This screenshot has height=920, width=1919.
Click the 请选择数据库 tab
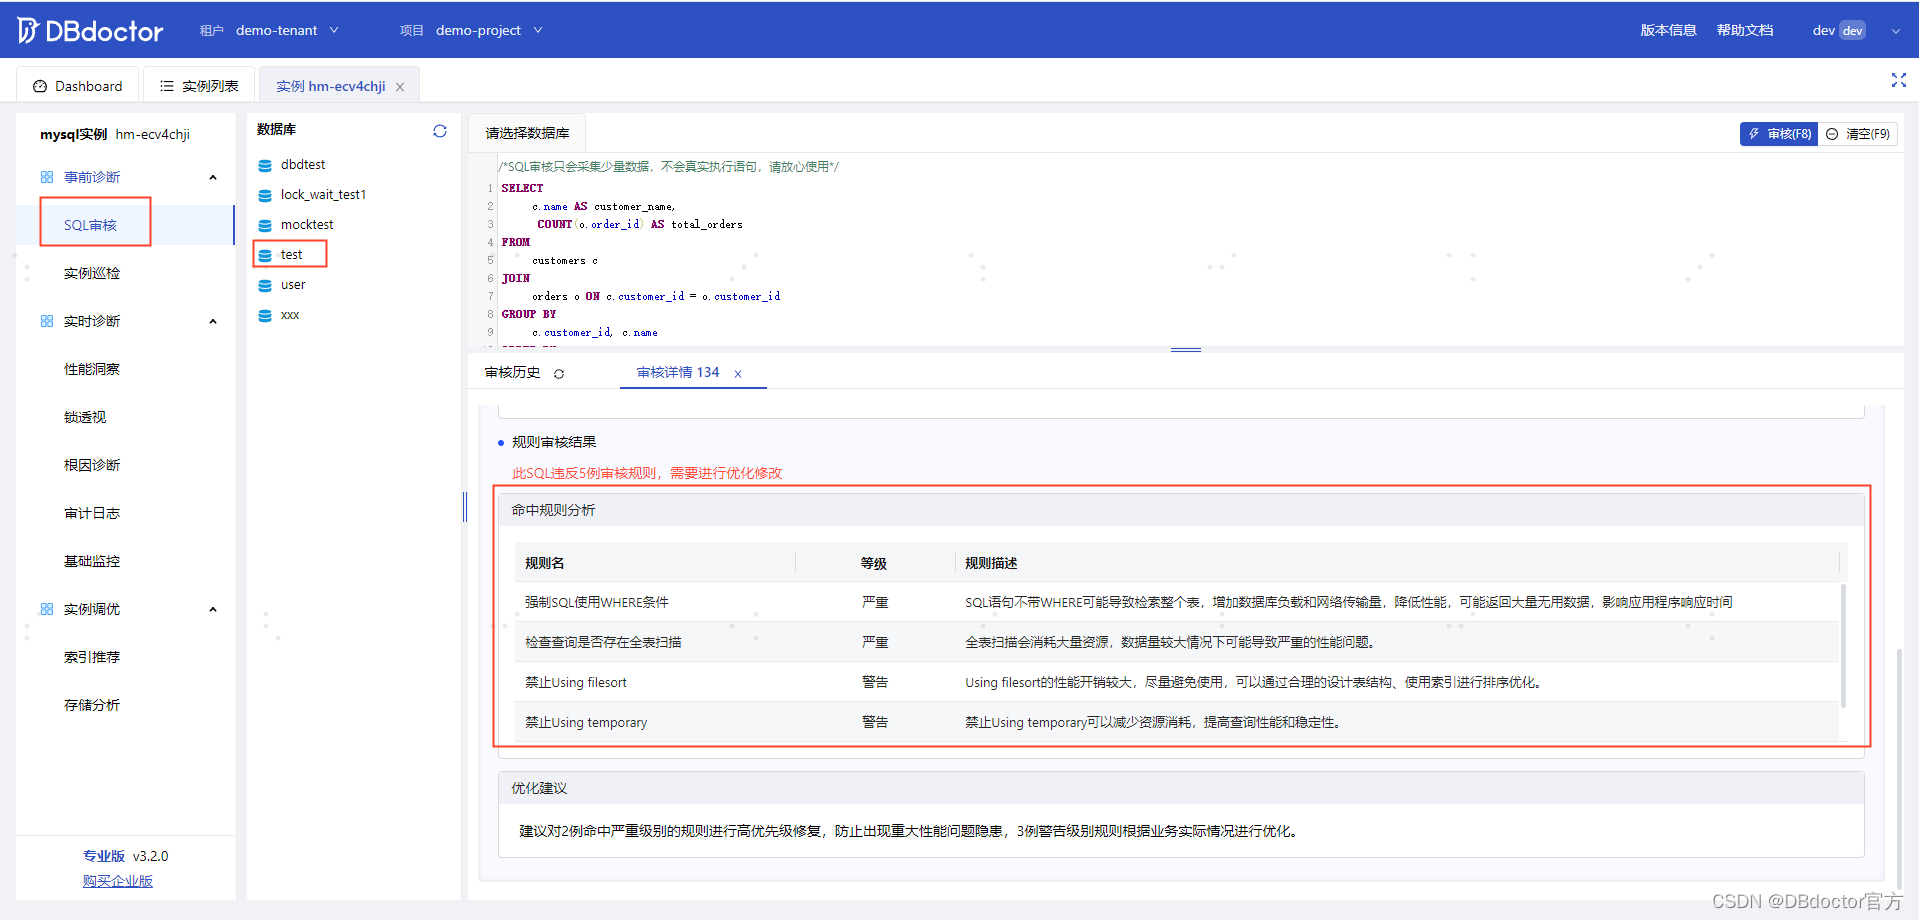tap(527, 133)
